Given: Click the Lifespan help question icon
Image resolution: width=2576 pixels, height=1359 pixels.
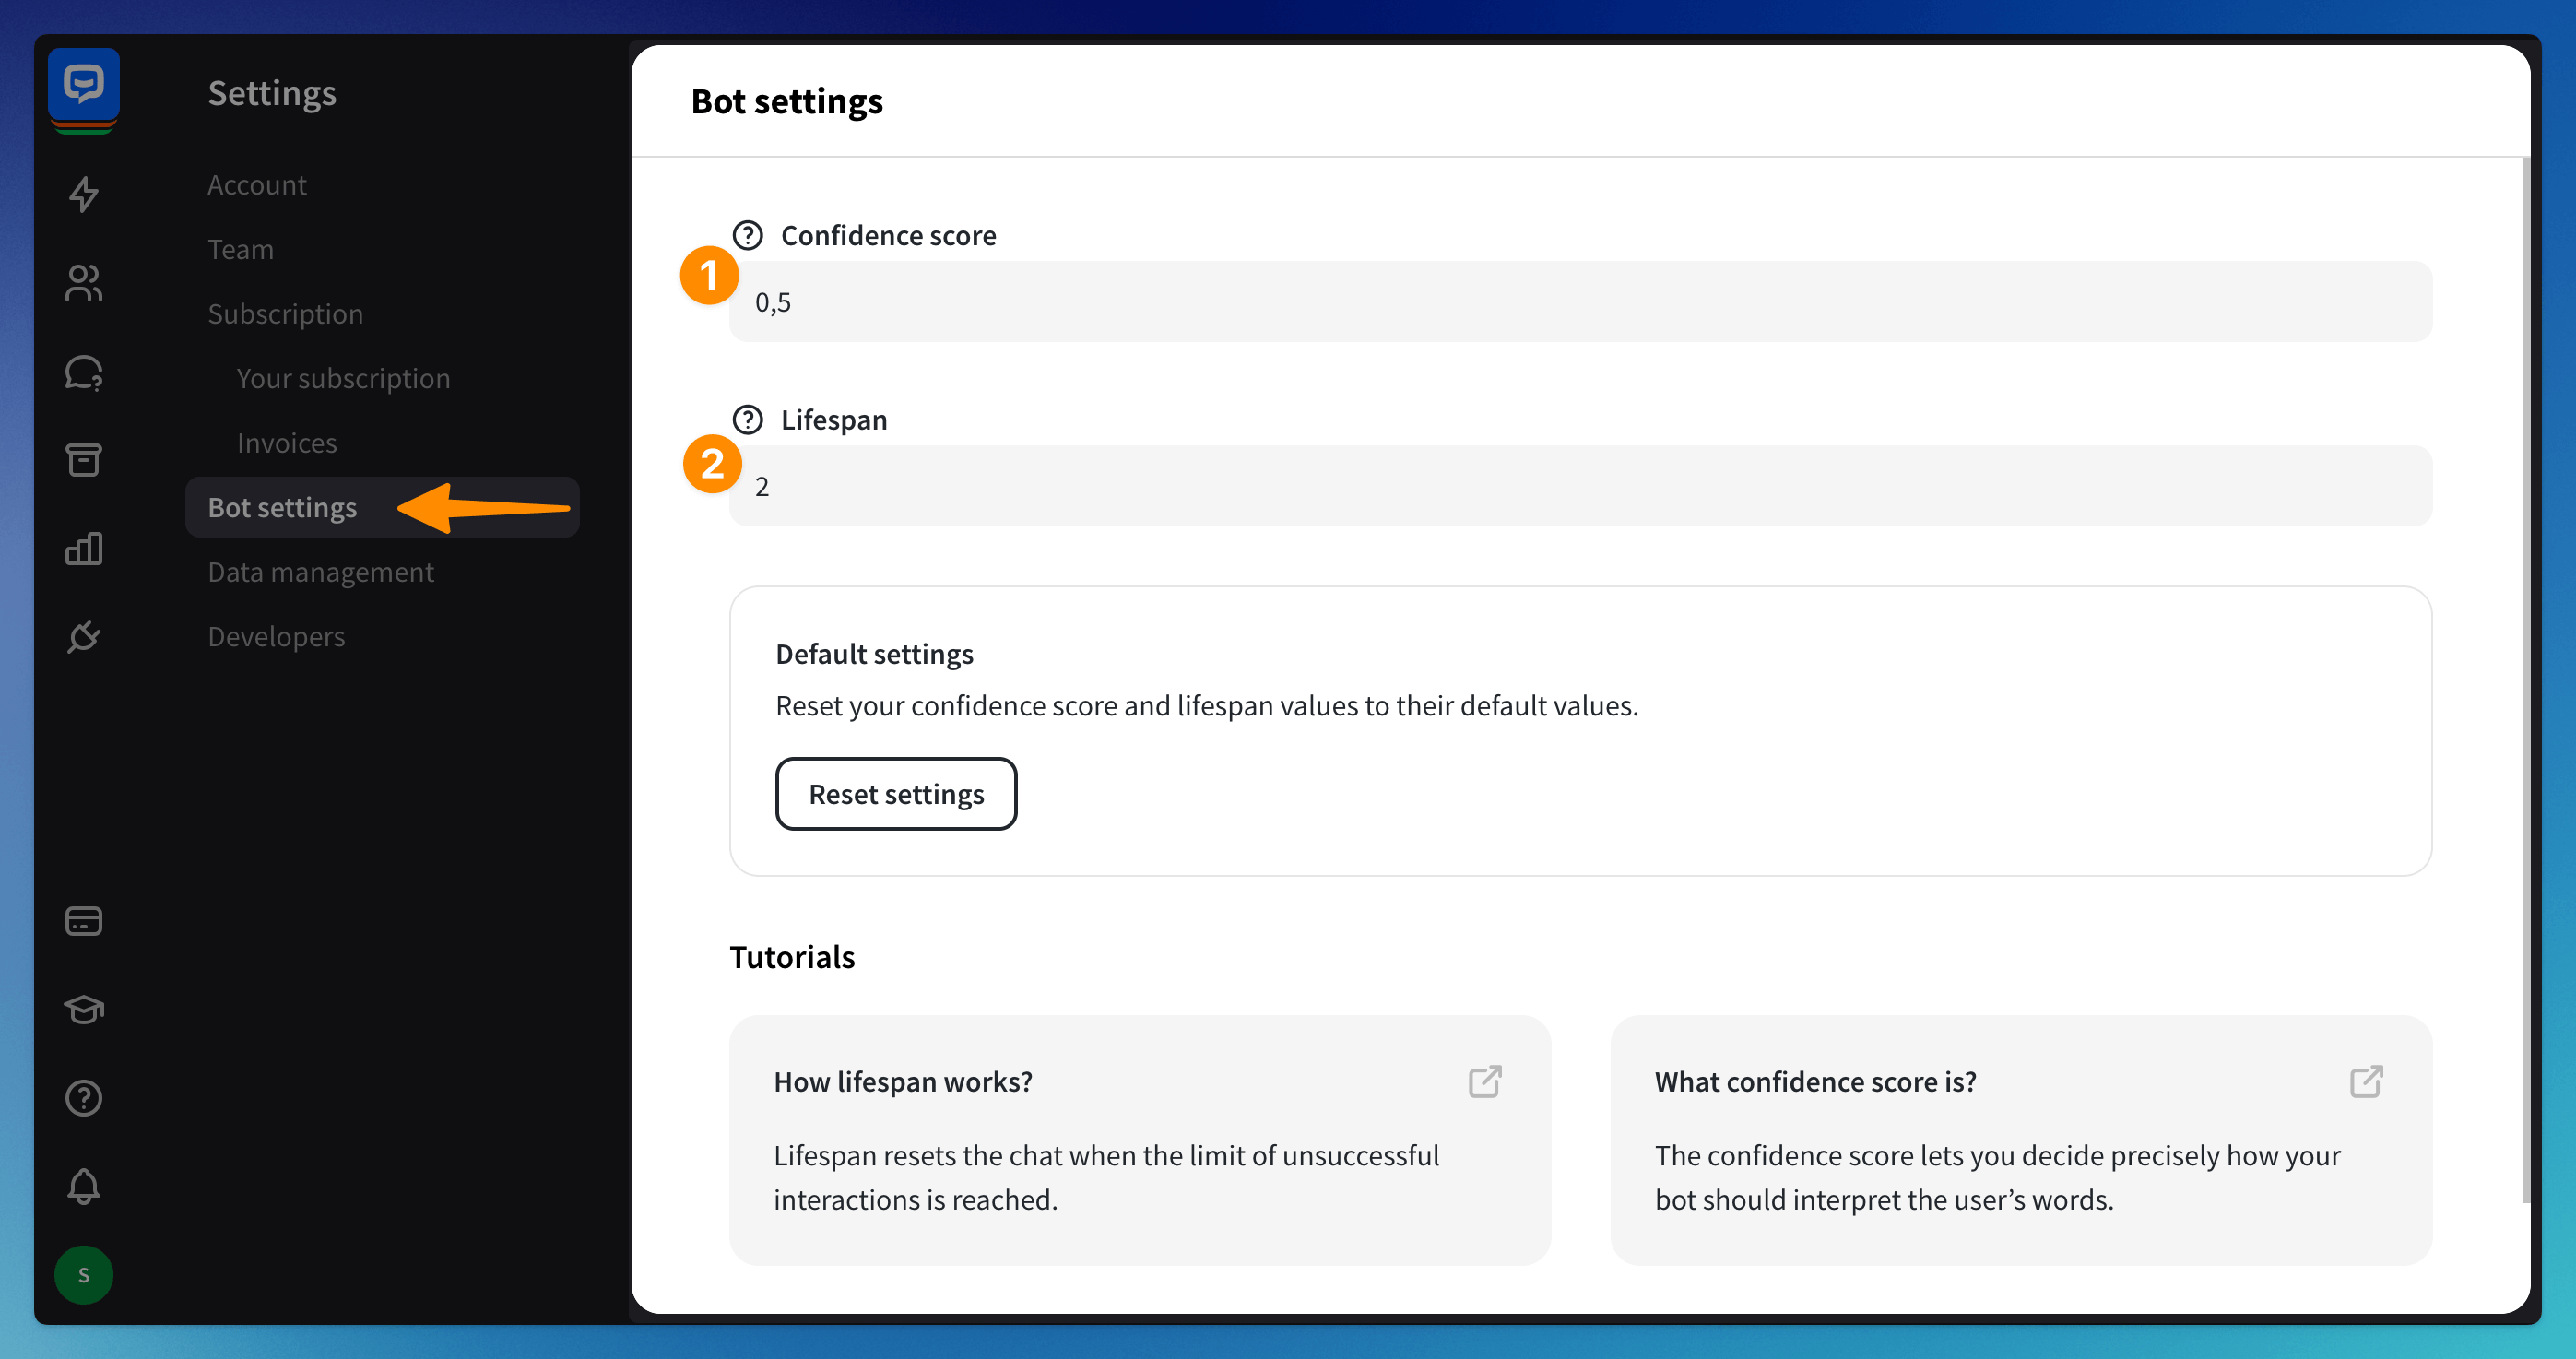Looking at the screenshot, I should pos(747,420).
